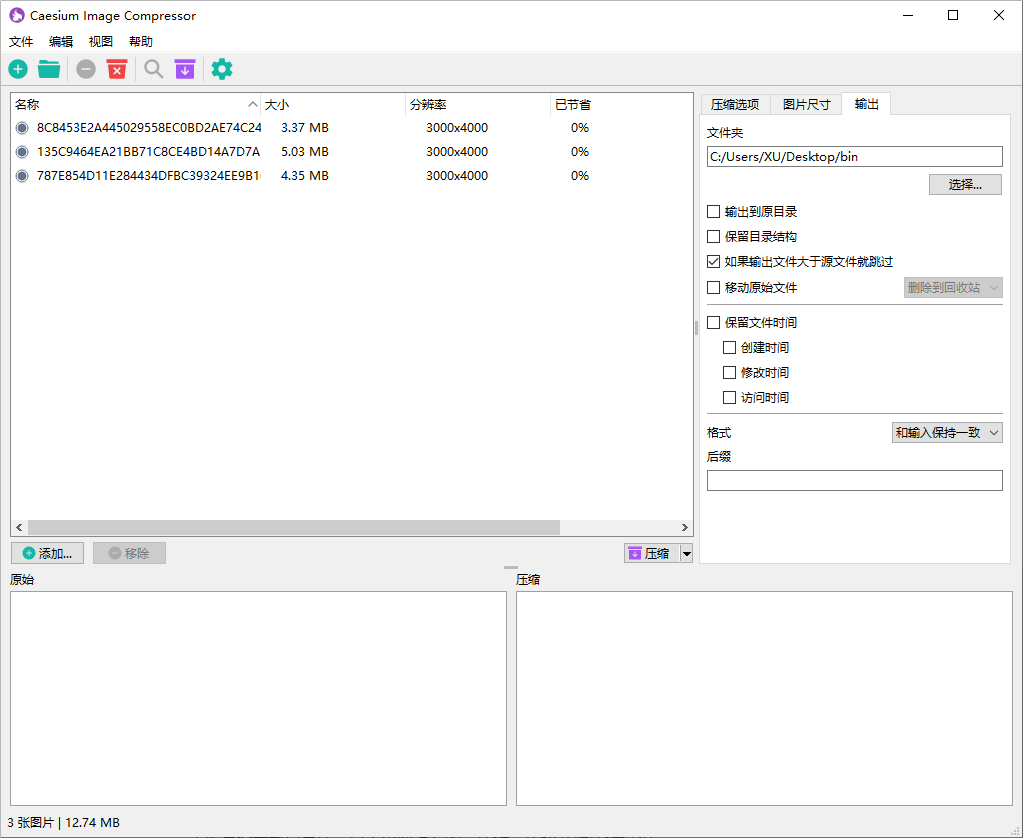Click the 选择... folder button
The image size is (1023, 838).
coord(964,185)
